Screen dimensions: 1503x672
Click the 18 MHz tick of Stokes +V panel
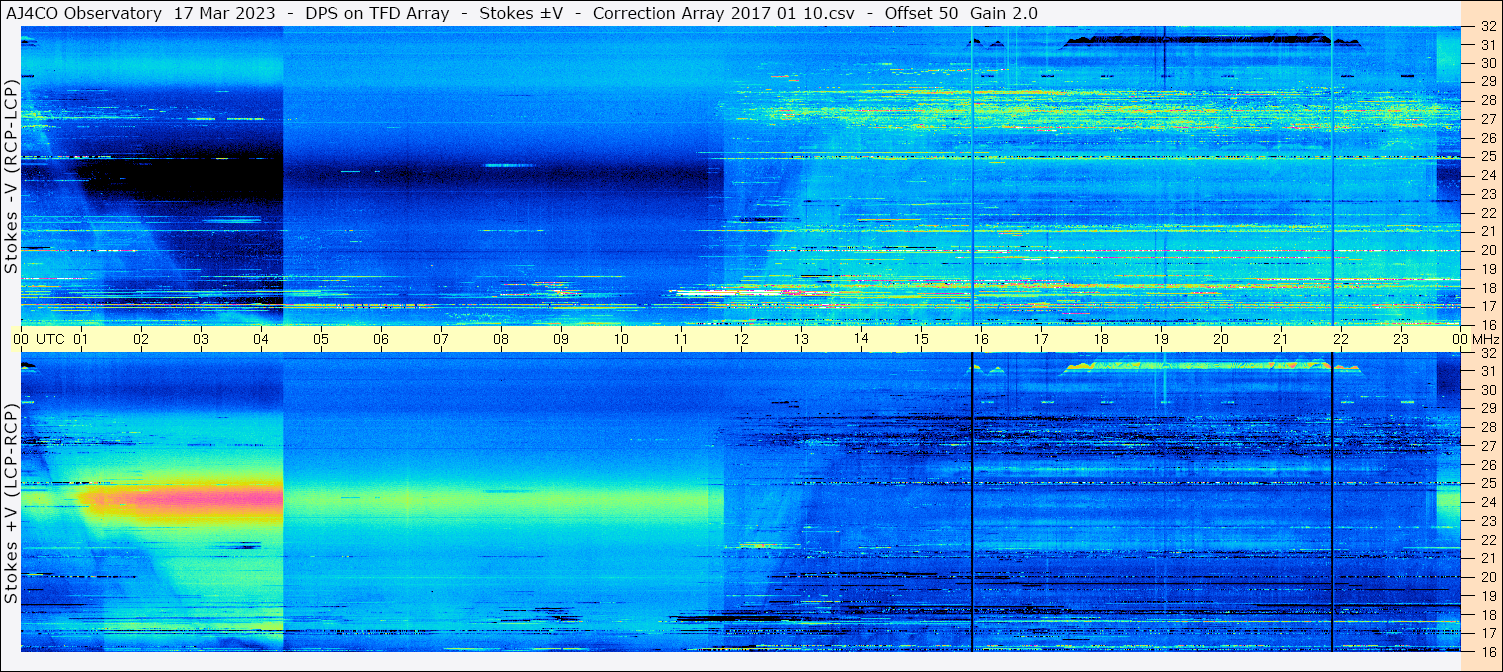1488,614
